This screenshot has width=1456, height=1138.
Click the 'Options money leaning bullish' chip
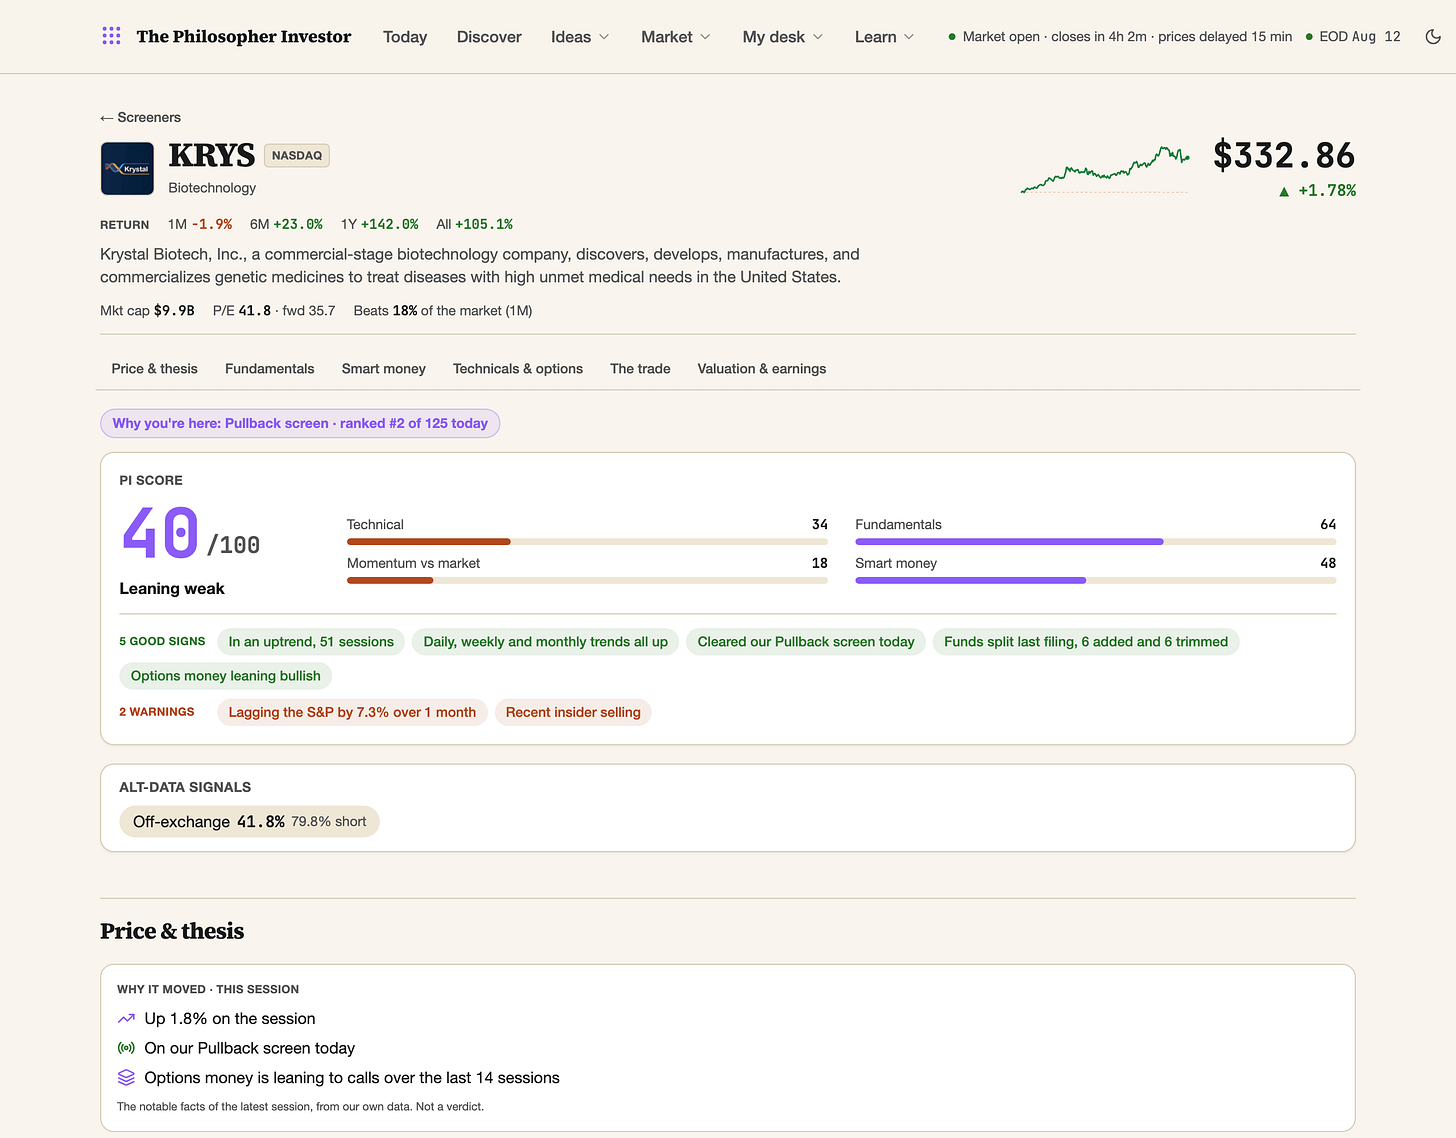coord(226,676)
